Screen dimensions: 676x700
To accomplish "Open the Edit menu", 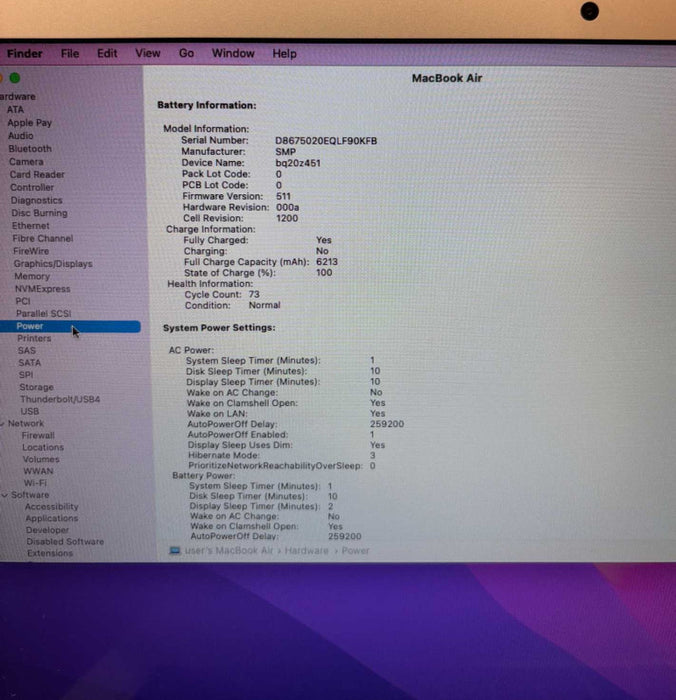I will pyautogui.click(x=107, y=54).
